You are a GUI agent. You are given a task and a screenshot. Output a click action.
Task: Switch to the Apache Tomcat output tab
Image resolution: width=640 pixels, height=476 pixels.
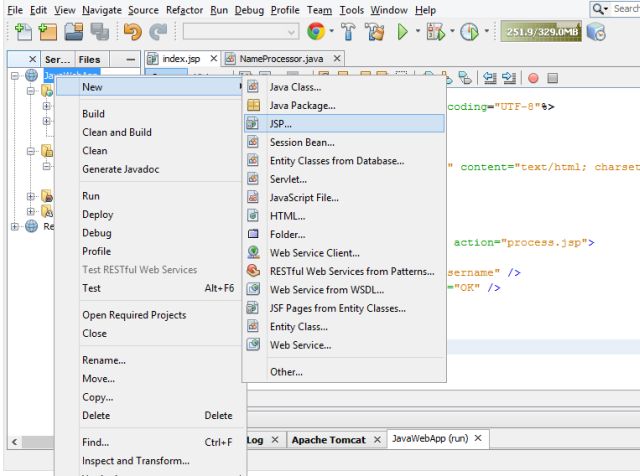329,440
